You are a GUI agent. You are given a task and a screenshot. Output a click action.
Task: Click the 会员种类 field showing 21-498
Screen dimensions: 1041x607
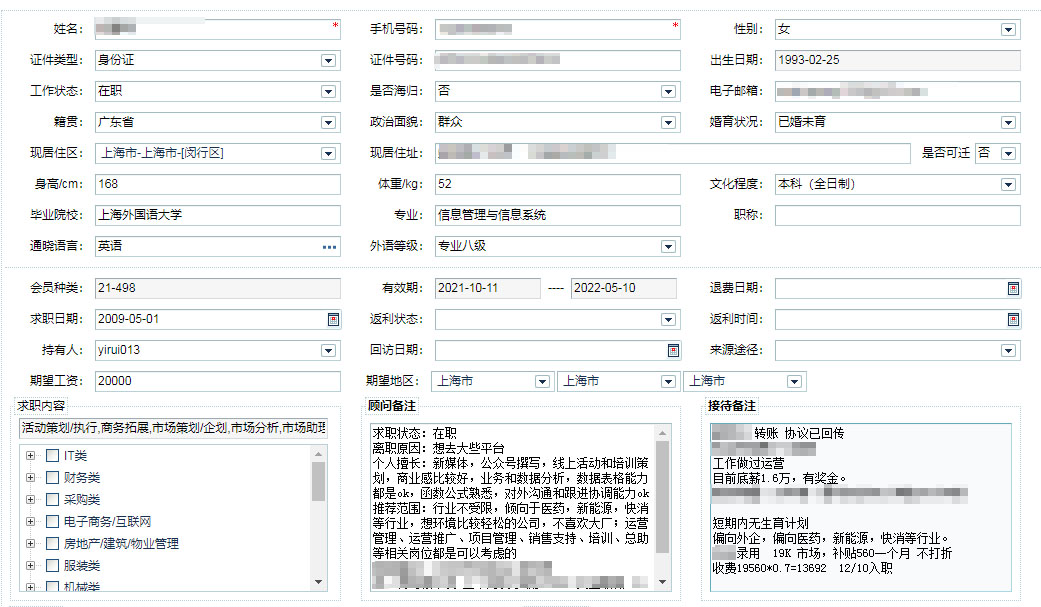(x=218, y=288)
